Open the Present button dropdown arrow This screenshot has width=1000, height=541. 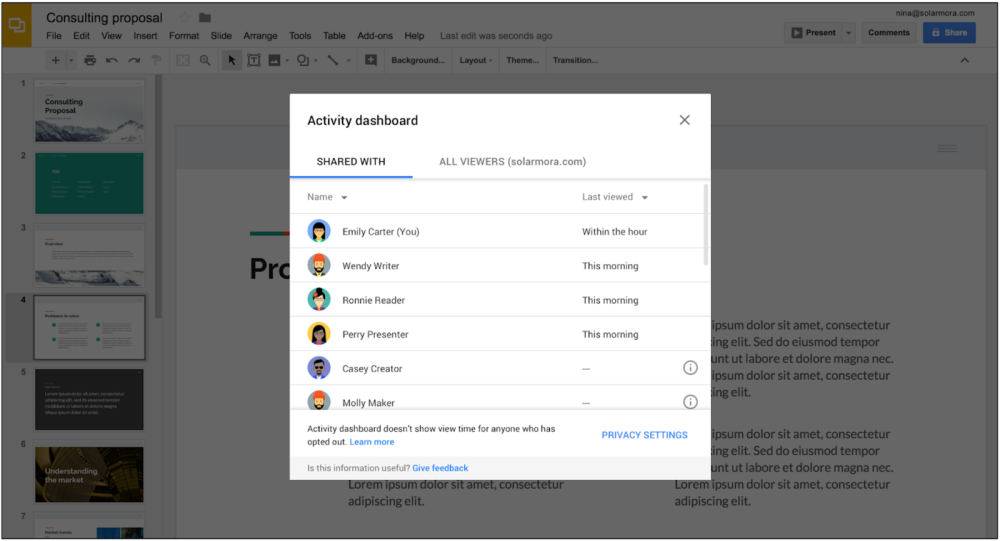point(849,33)
